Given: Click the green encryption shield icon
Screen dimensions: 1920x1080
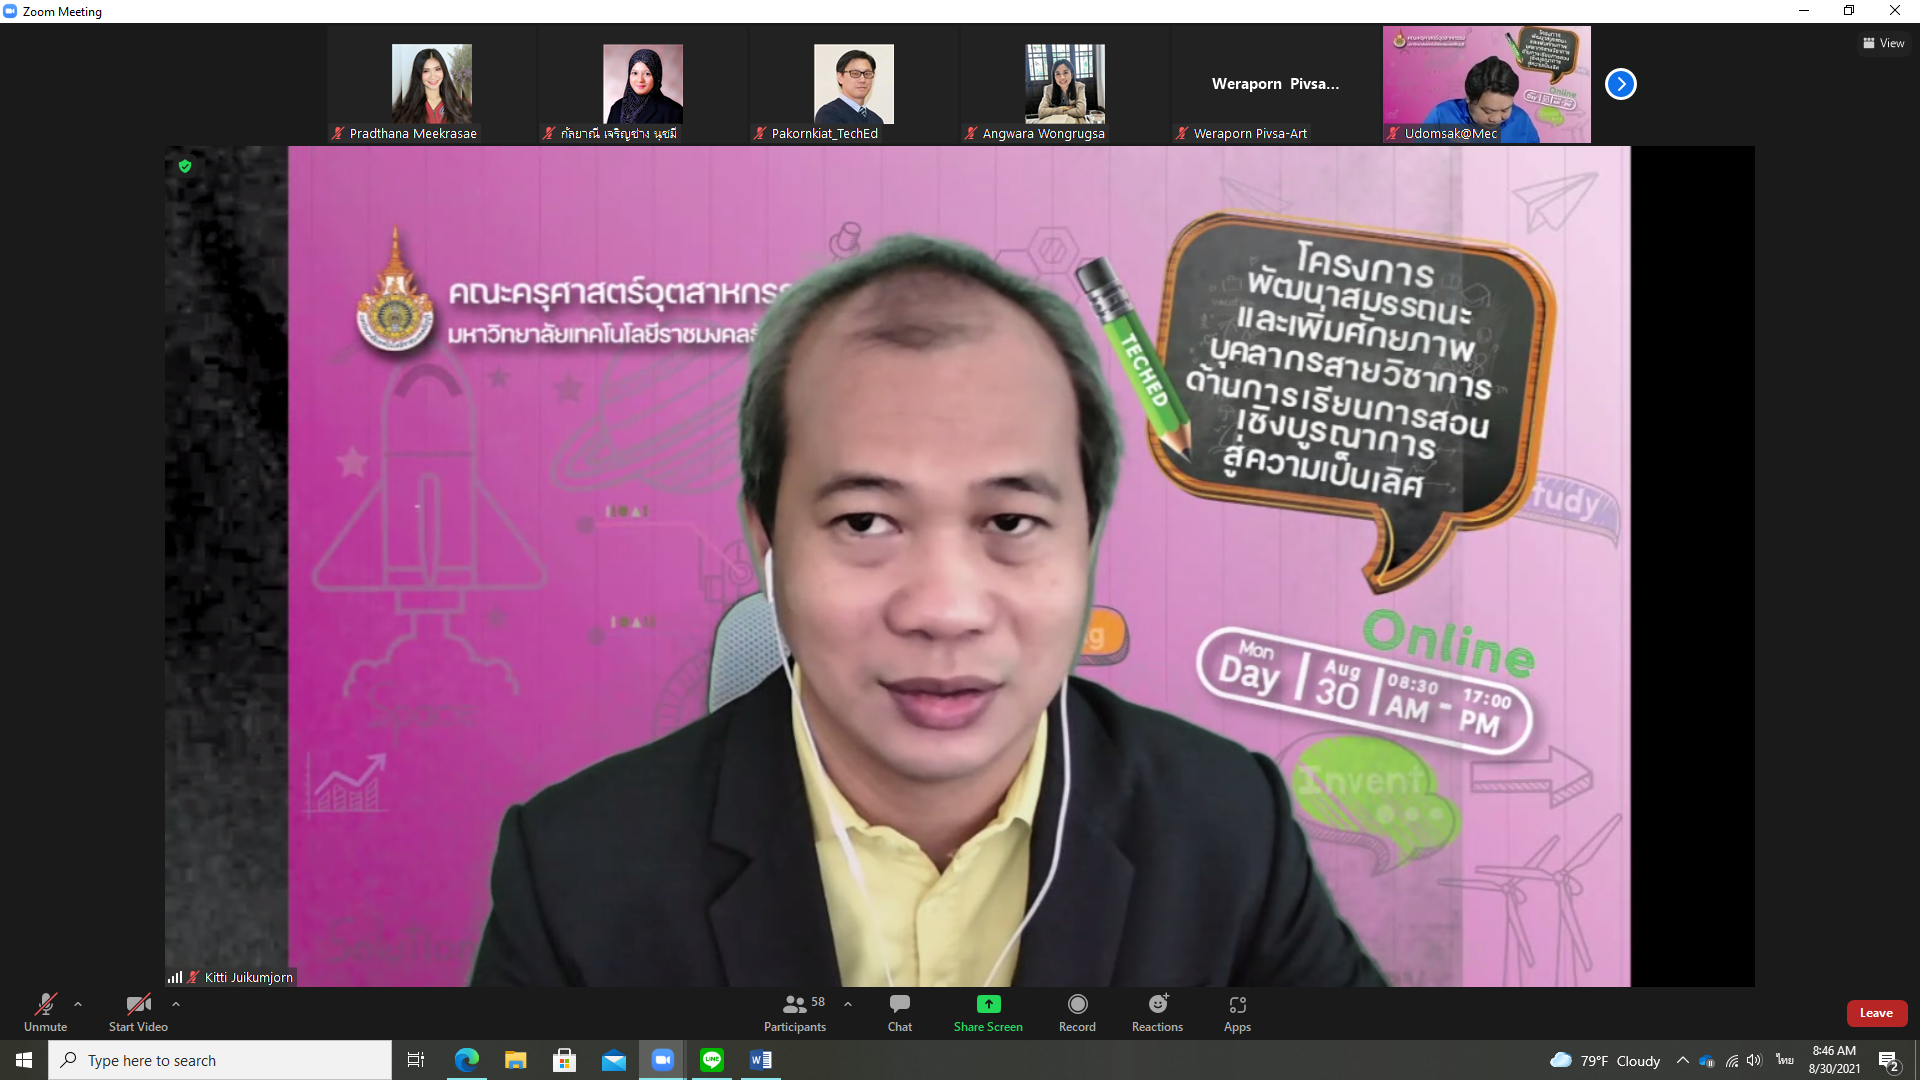Looking at the screenshot, I should point(185,166).
